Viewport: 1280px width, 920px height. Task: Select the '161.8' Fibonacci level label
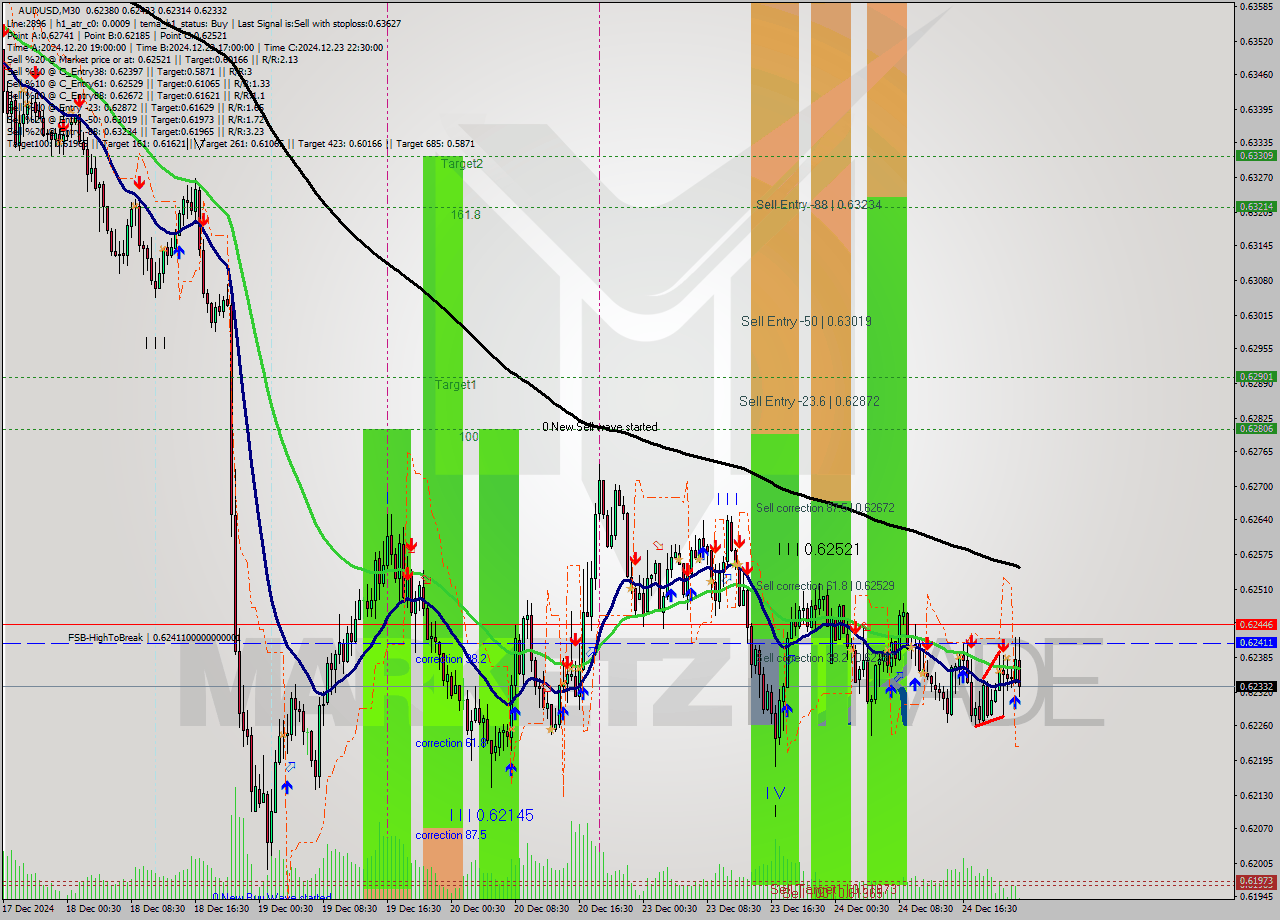465,214
